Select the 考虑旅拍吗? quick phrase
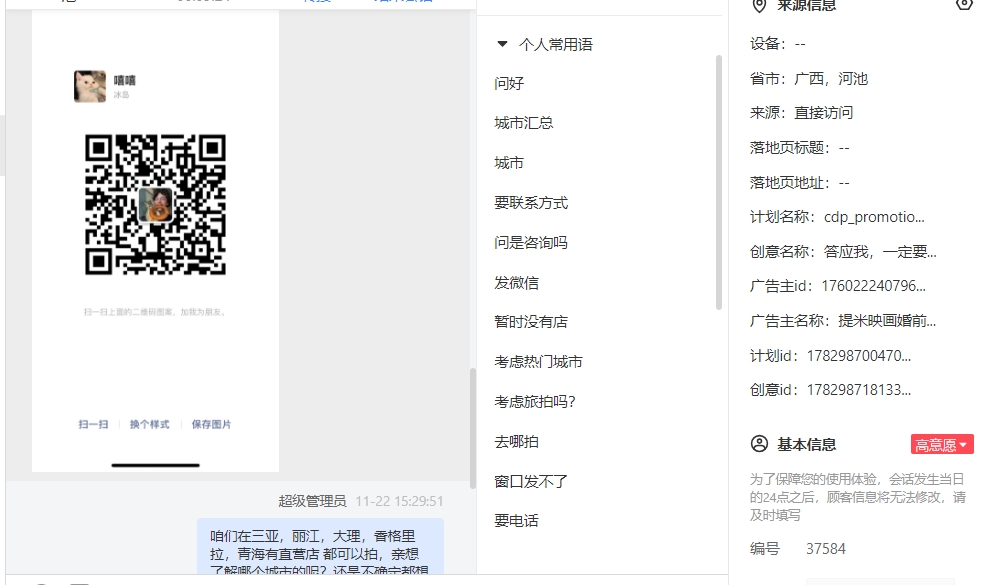Screen dimensions: 990x585 click(535, 401)
